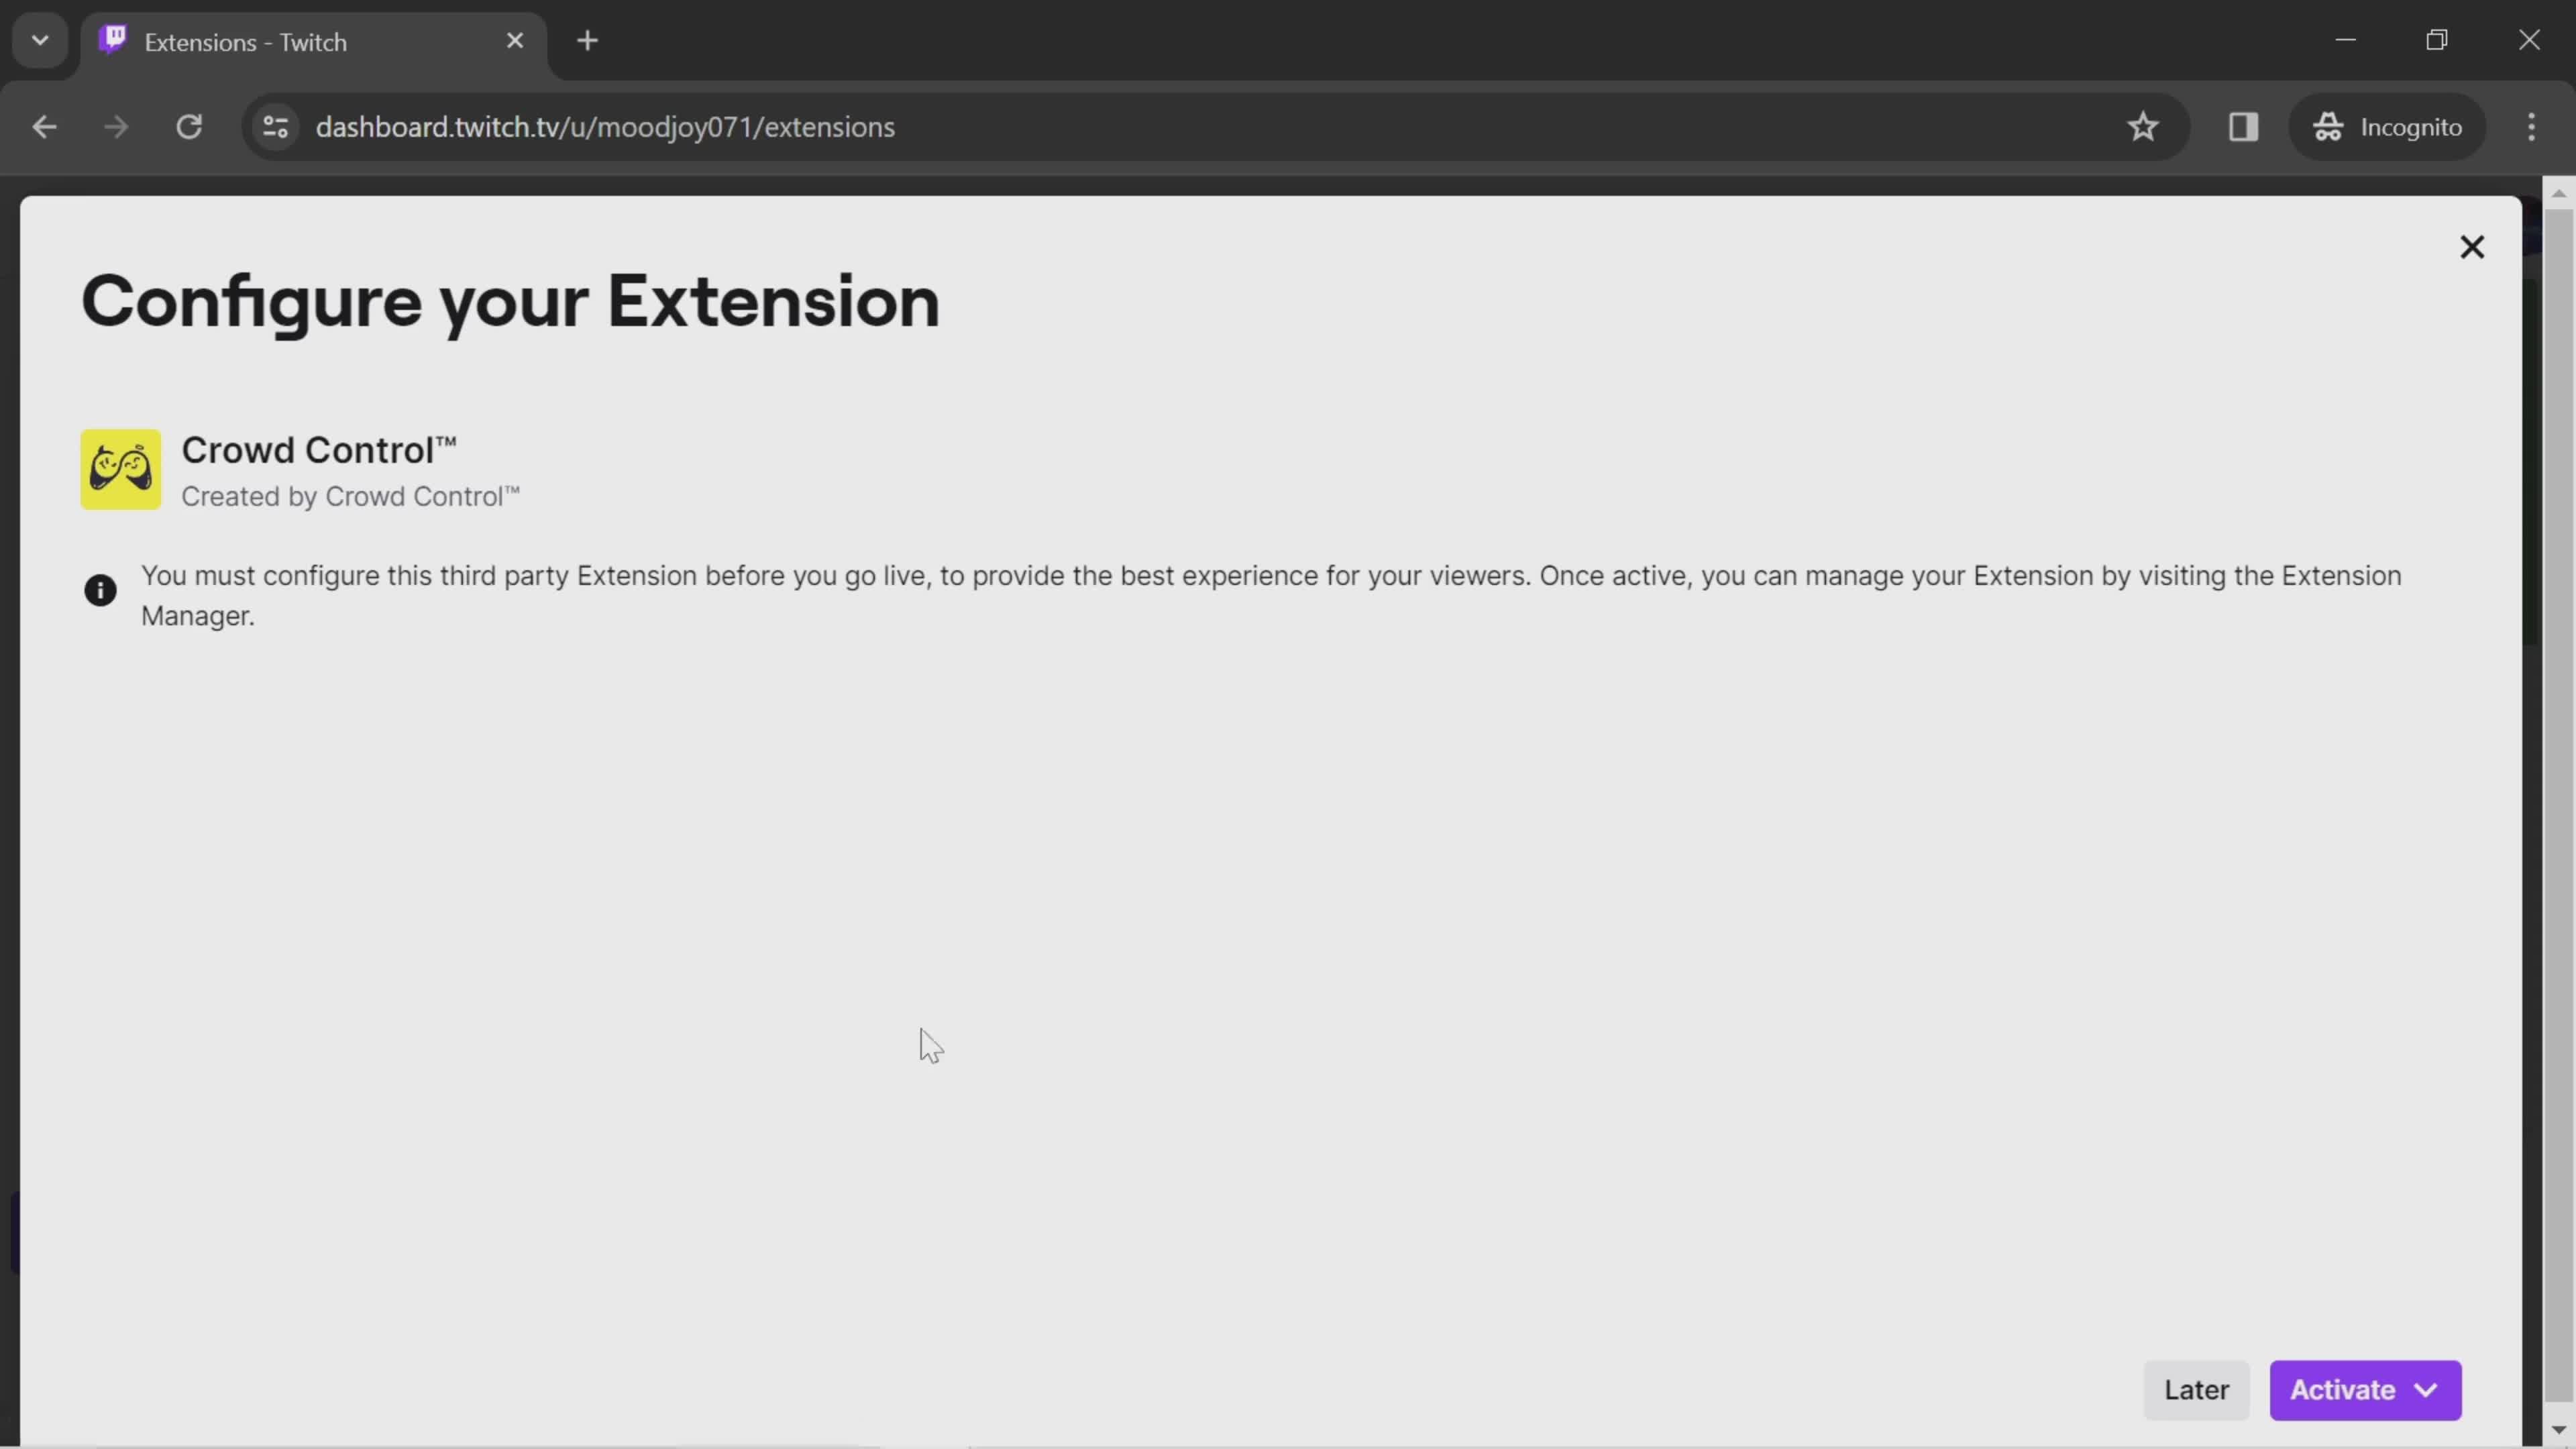Expand the browser tab options
The height and width of the screenshot is (1449, 2576).
click(39, 39)
